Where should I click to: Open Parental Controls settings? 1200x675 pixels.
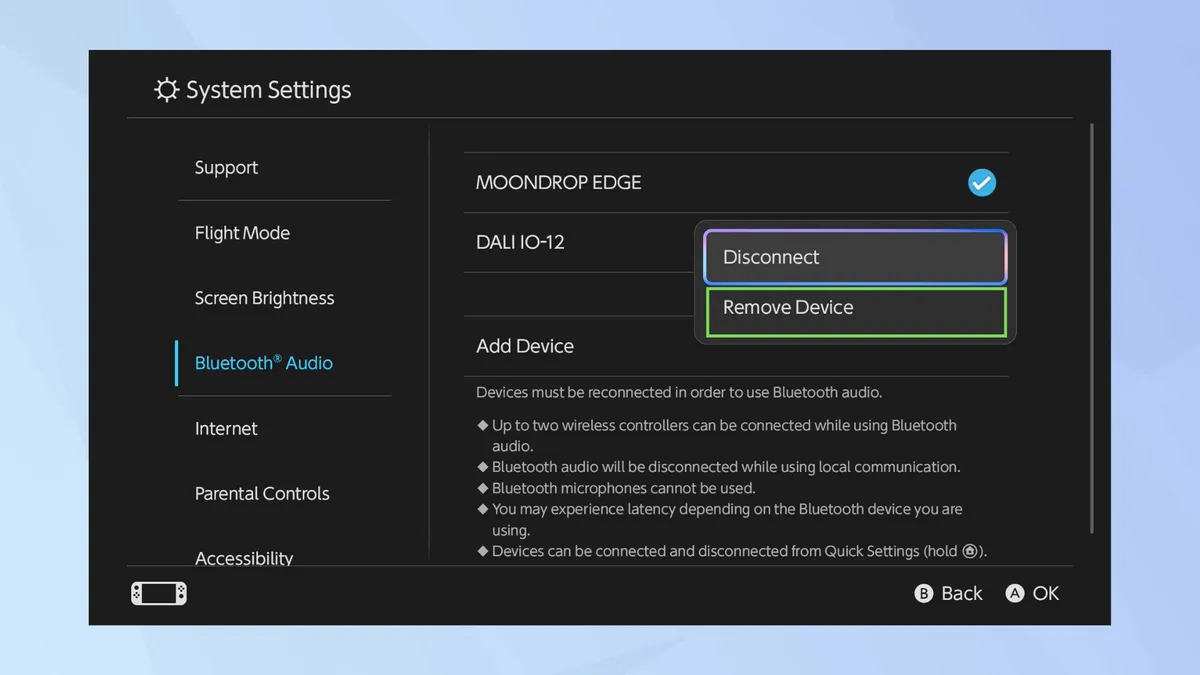[x=262, y=493]
